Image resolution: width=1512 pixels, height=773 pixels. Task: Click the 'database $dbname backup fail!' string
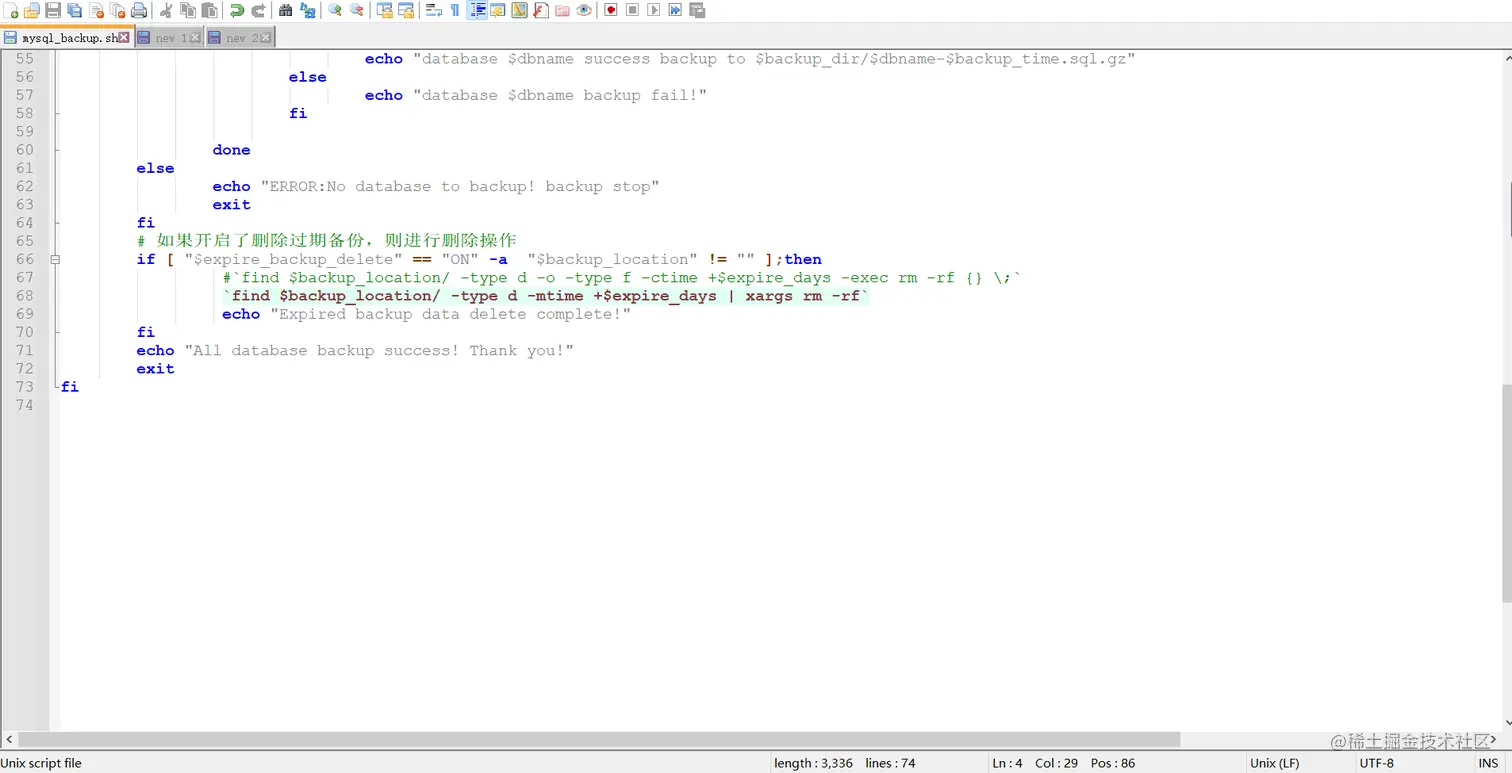560,95
